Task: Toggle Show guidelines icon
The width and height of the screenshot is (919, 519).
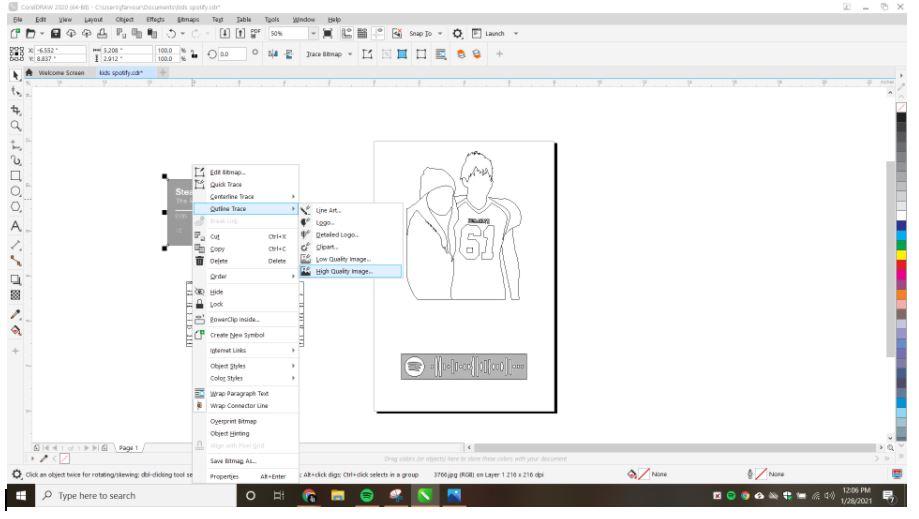Action: tap(379, 33)
